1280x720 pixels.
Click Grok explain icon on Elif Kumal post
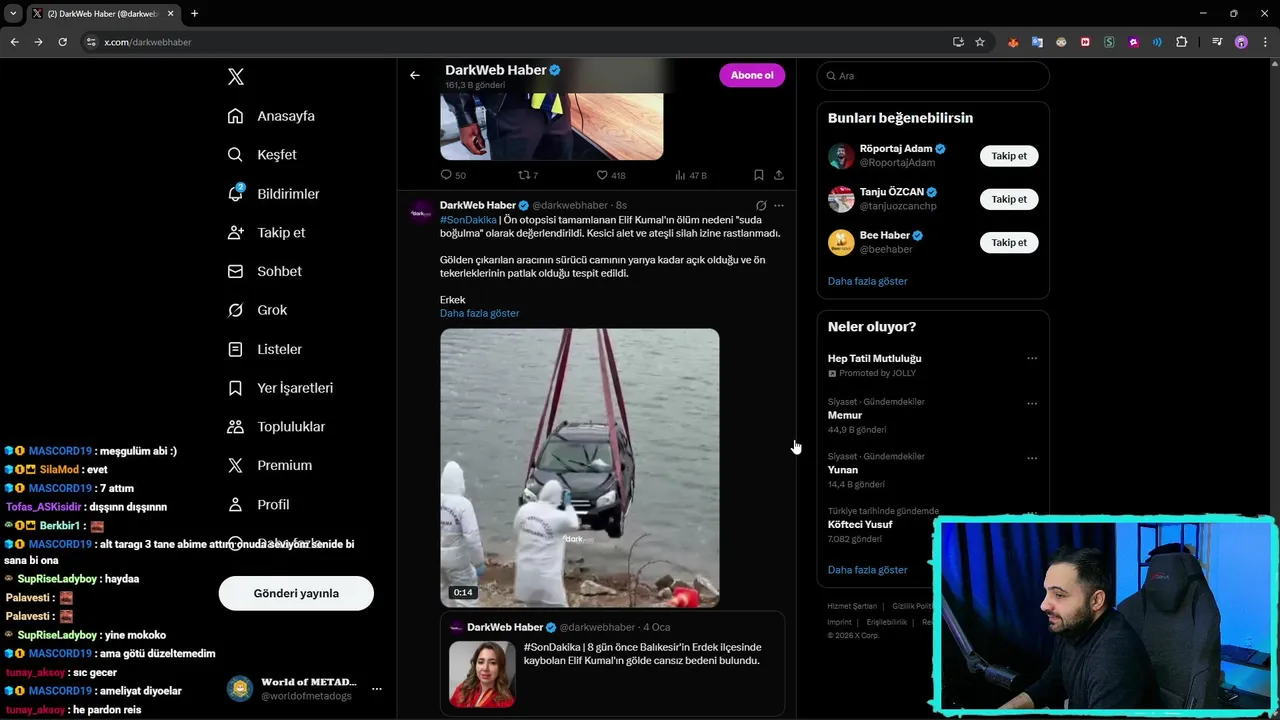pos(761,205)
